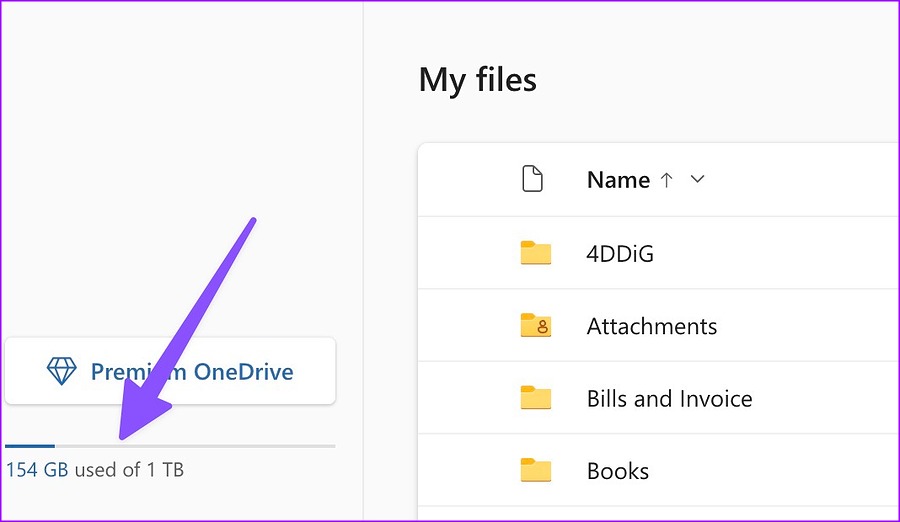The image size is (900, 522).
Task: Open the Bills and Invoice folder name
Action: coord(669,398)
